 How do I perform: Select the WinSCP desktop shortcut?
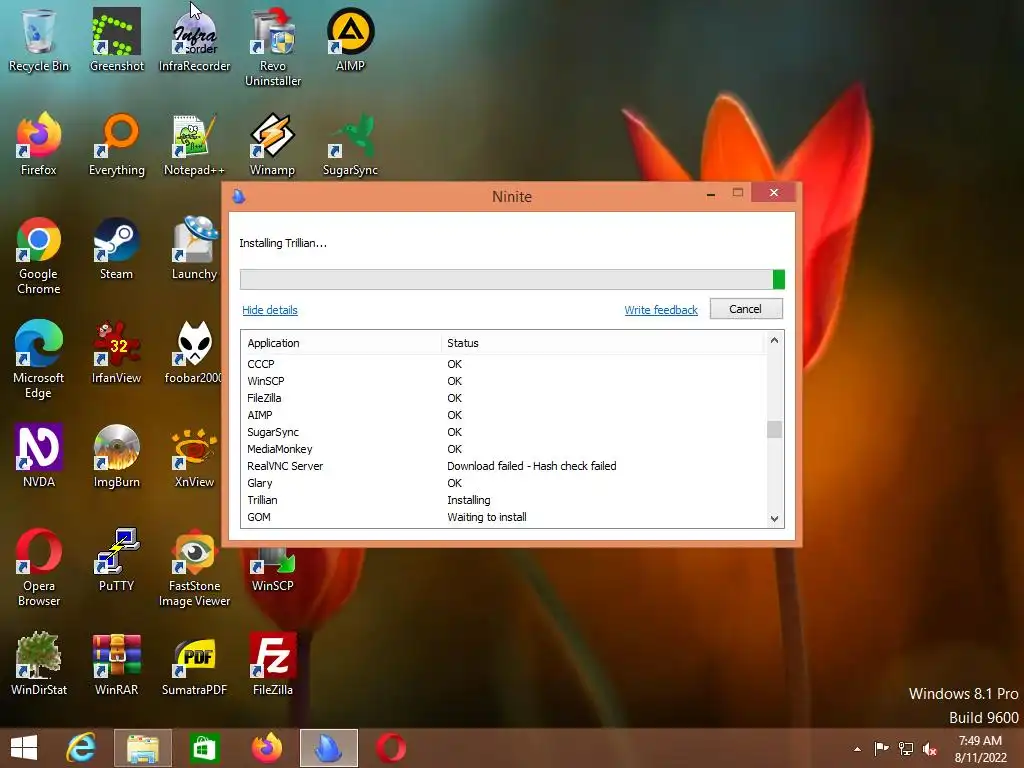pos(273,569)
